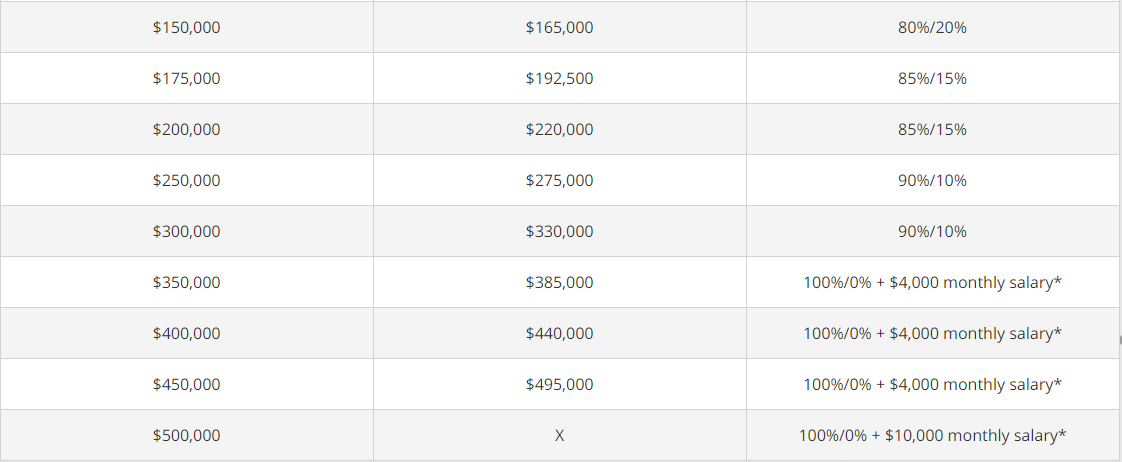This screenshot has height=462, width=1122.
Task: Click the $220,000 cell
Action: tap(559, 130)
